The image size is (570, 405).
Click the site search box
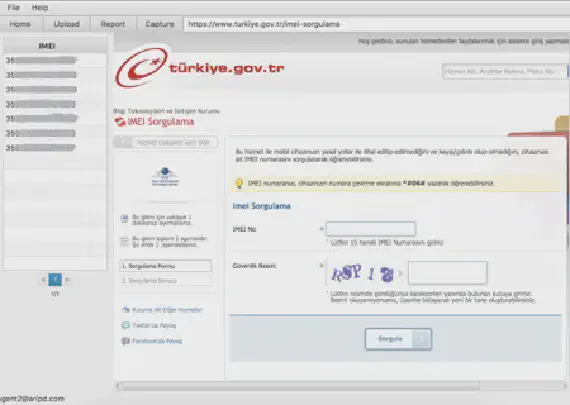coord(504,71)
